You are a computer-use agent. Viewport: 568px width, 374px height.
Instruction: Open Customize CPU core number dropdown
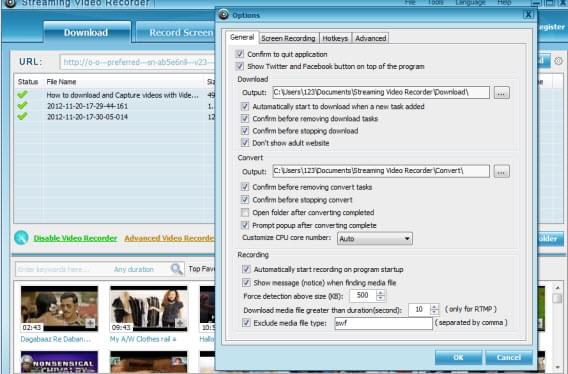(375, 238)
